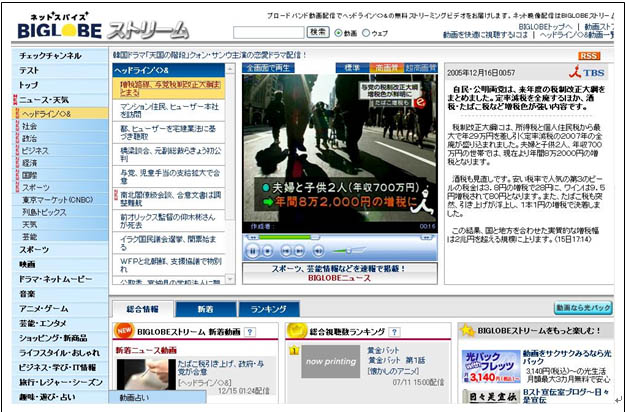
Task: Select the 動画 search radio button
Action: click(338, 33)
